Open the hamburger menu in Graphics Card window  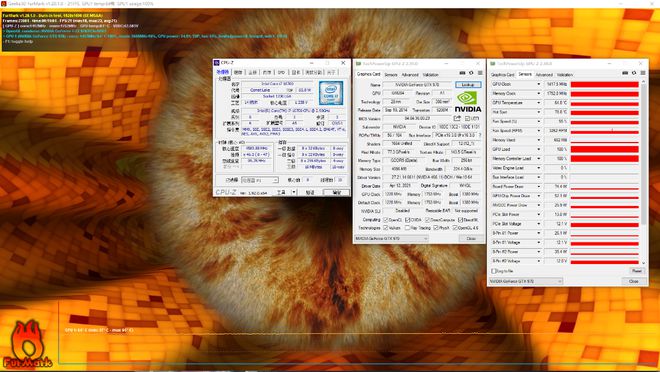480,73
